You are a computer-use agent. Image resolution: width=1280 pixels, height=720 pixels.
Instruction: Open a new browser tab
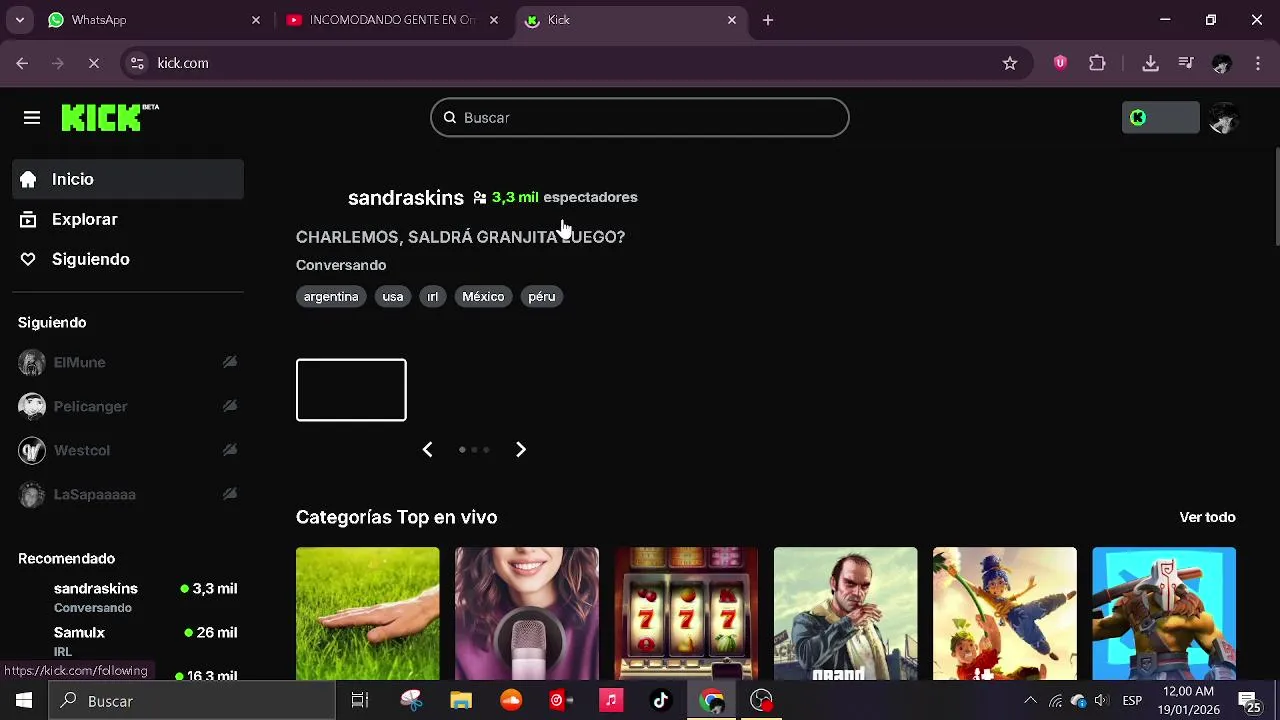click(x=768, y=20)
